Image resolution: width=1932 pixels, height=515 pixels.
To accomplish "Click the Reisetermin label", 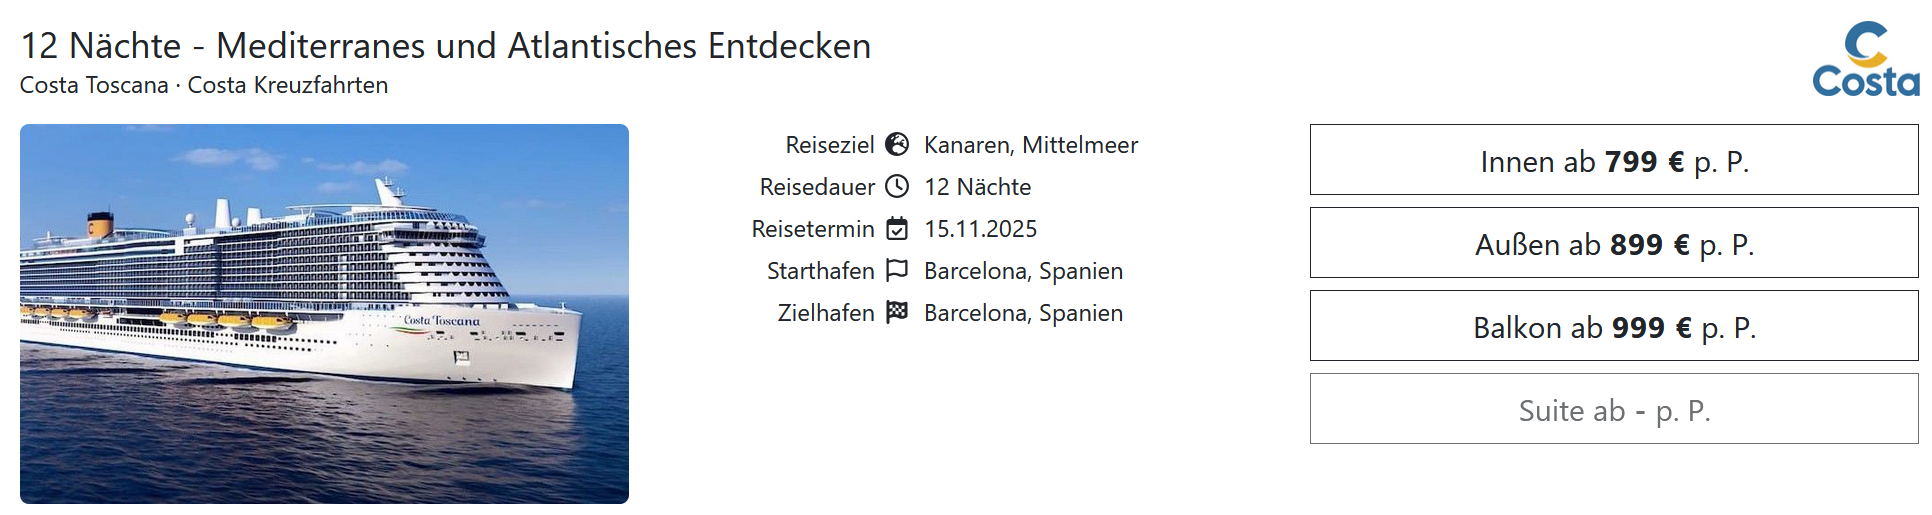I will 812,229.
